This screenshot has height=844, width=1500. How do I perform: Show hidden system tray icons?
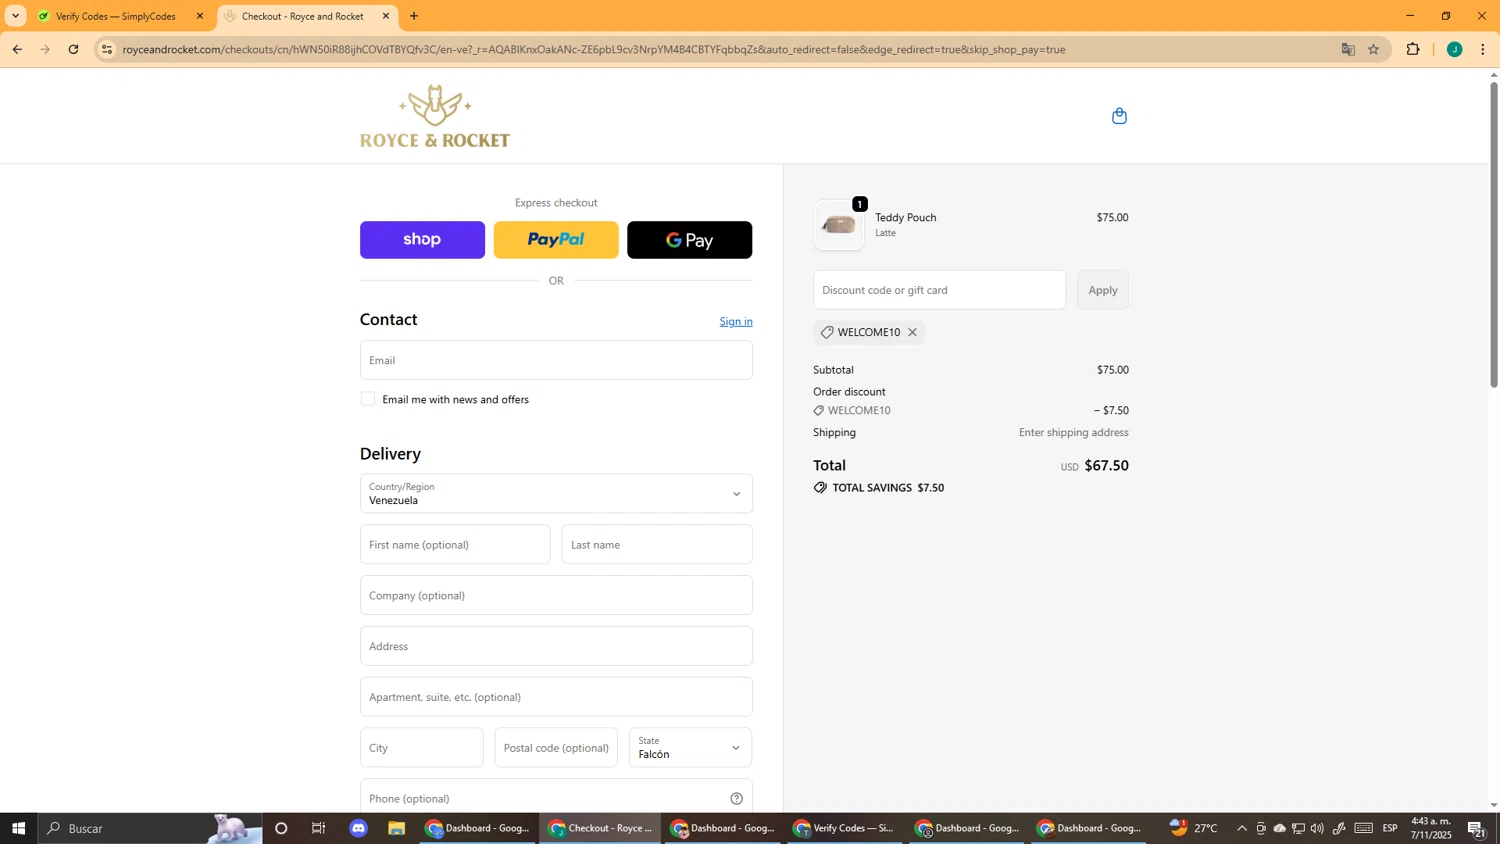click(x=1242, y=828)
